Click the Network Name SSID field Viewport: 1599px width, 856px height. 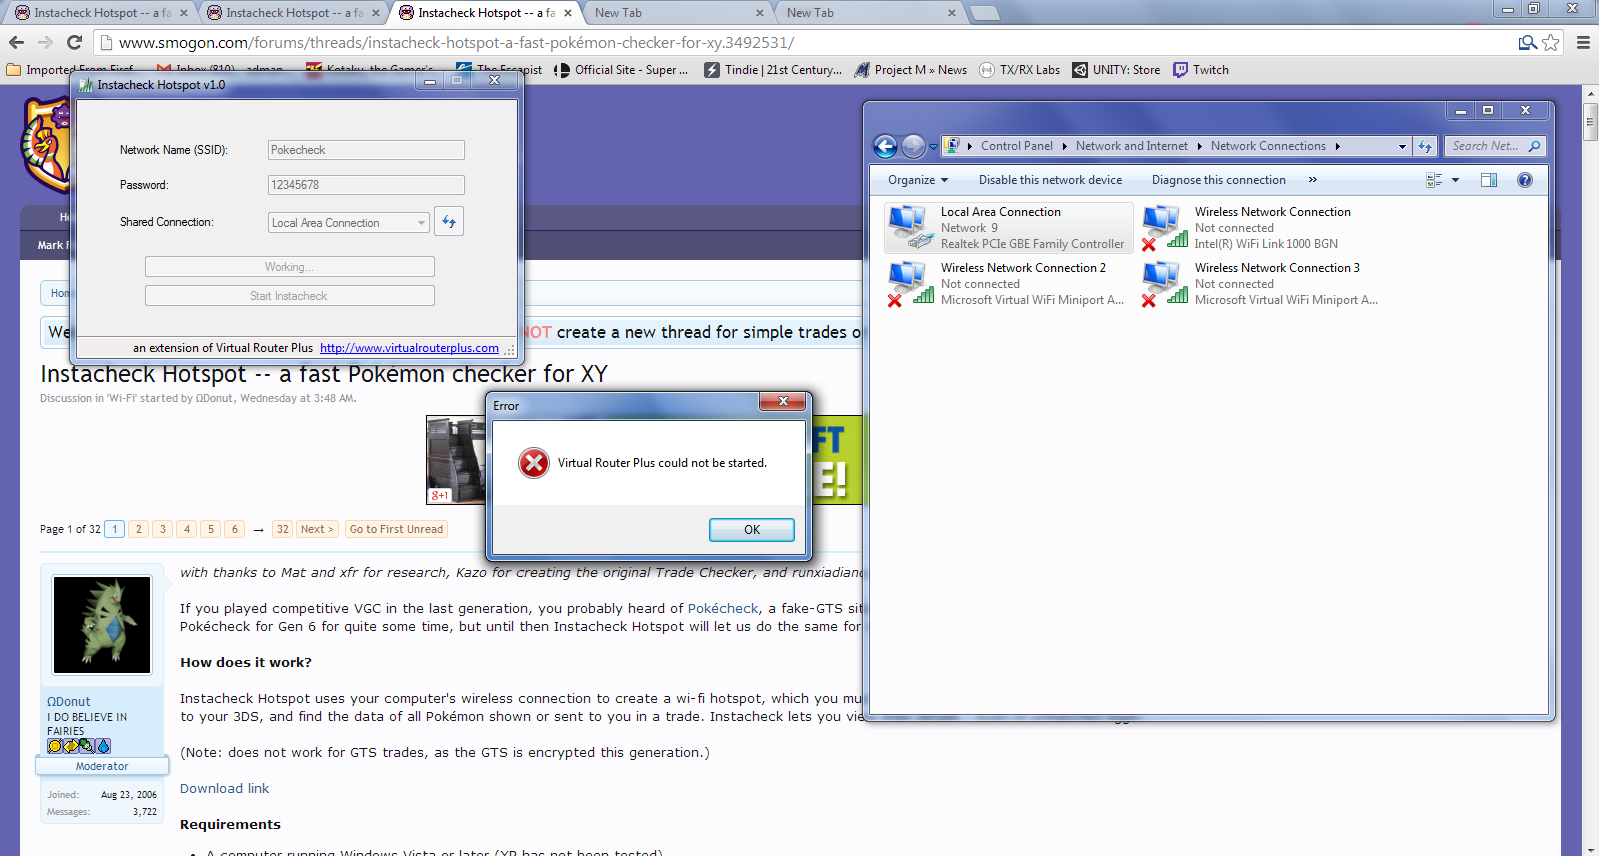click(x=366, y=150)
